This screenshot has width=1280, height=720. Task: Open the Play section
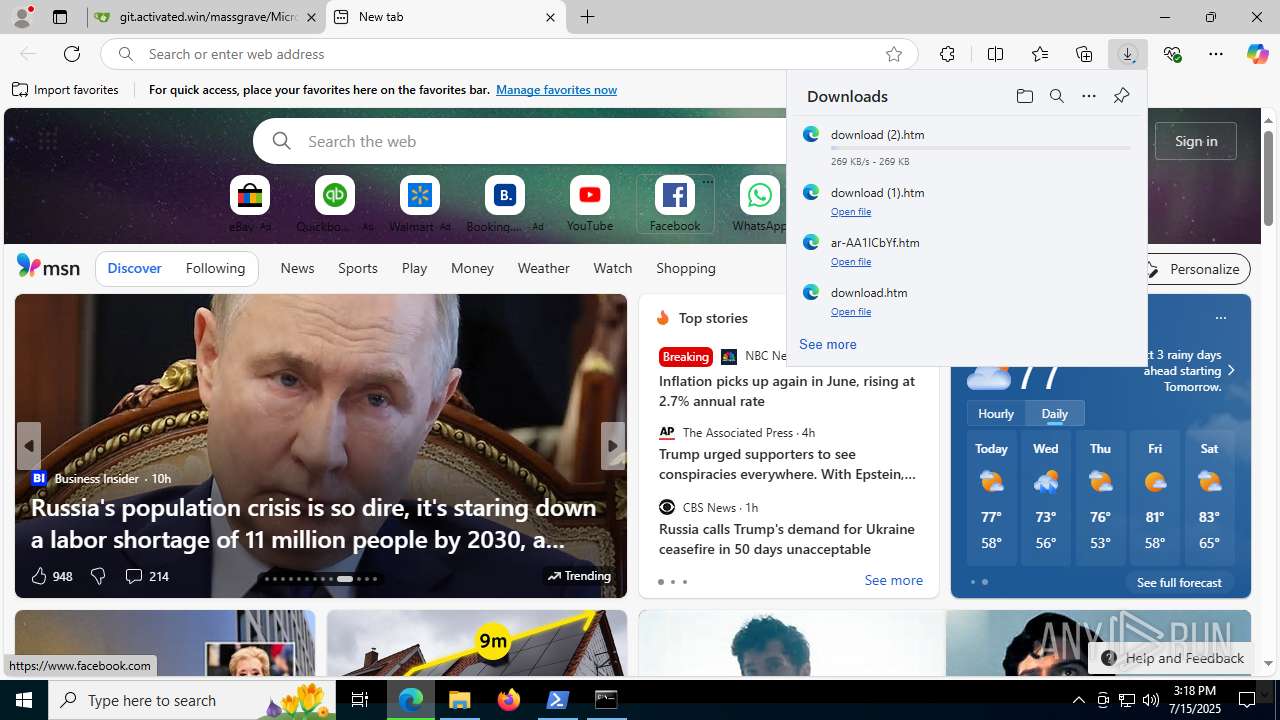click(414, 268)
